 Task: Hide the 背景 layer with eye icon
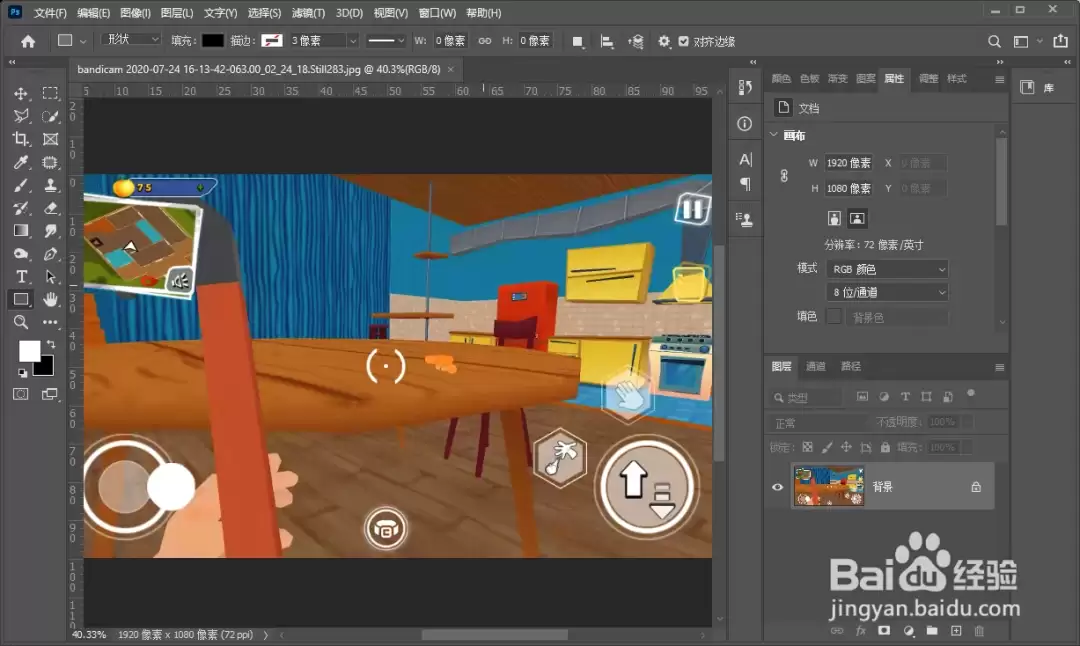[778, 487]
